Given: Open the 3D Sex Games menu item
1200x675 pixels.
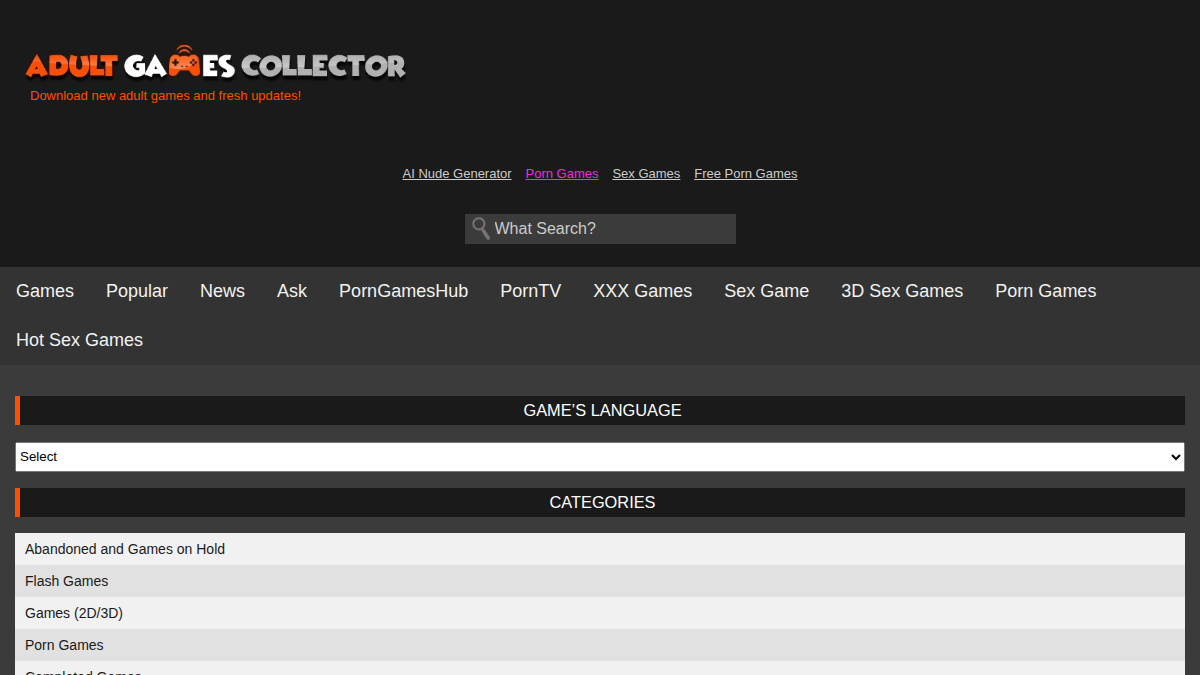Looking at the screenshot, I should point(902,291).
